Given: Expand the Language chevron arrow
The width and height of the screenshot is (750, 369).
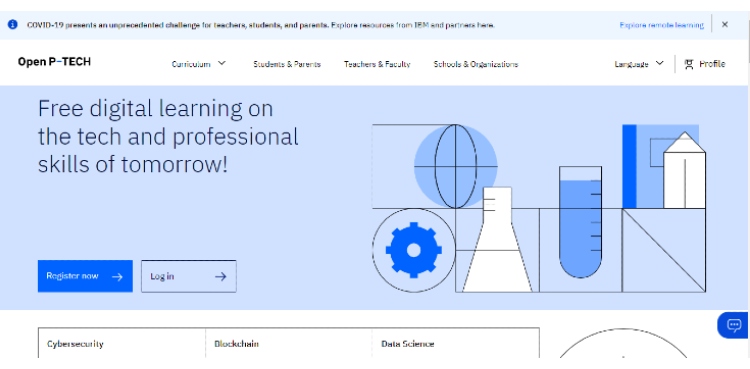Looking at the screenshot, I should click(660, 63).
